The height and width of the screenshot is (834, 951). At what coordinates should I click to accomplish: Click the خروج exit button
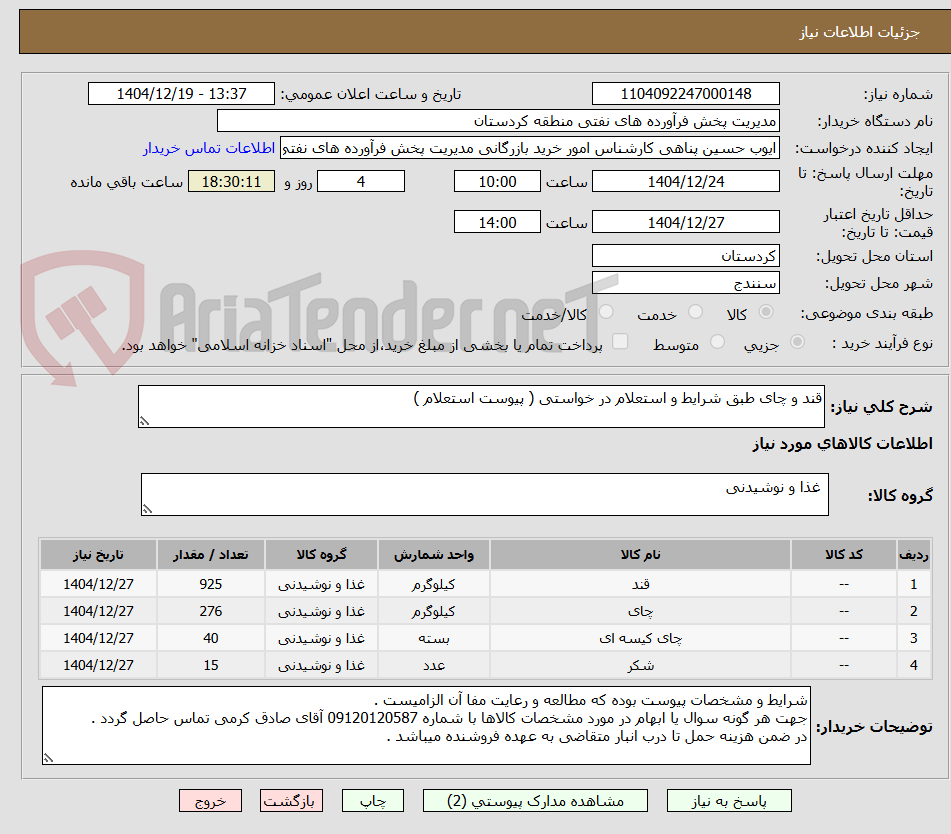(210, 801)
